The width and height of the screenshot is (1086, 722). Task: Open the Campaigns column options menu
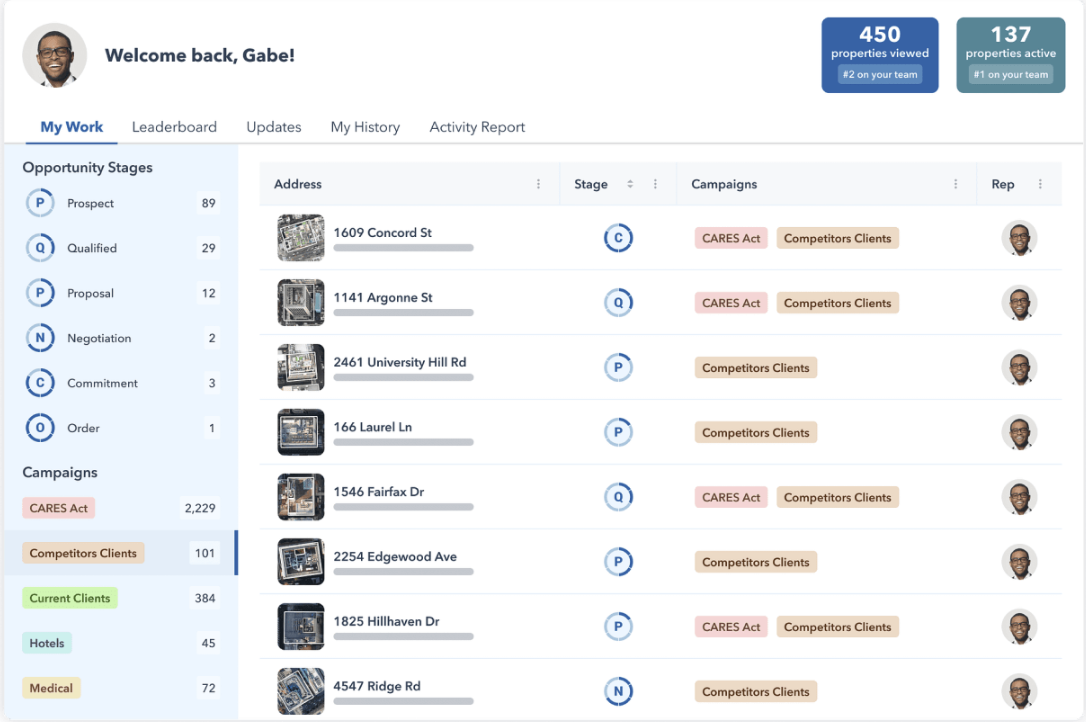pyautogui.click(x=955, y=184)
